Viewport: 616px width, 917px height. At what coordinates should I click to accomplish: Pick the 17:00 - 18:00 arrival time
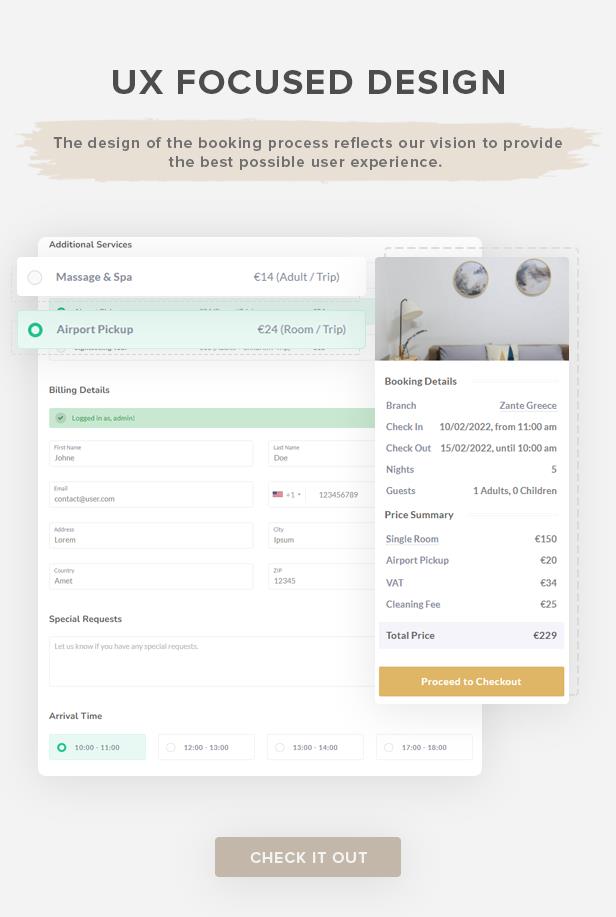pyautogui.click(x=424, y=747)
